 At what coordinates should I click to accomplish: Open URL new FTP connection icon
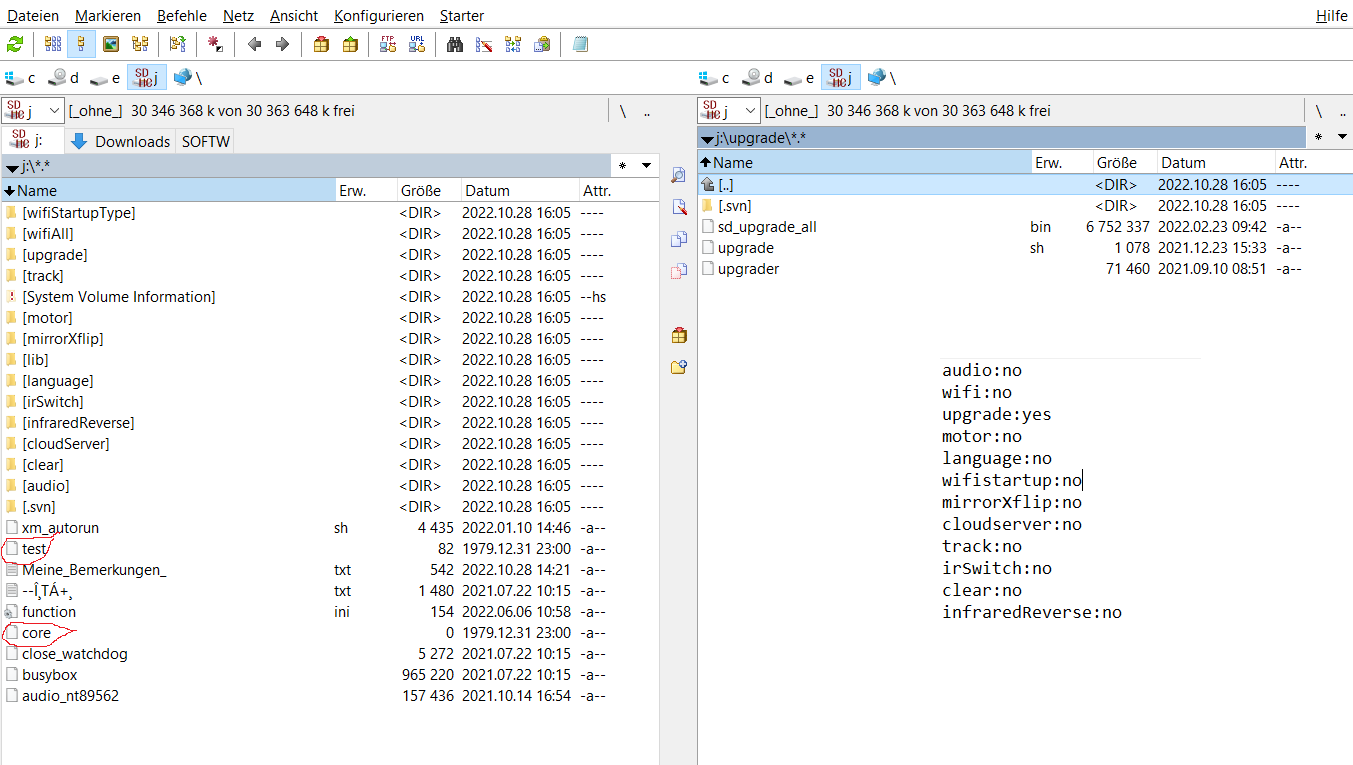click(417, 44)
